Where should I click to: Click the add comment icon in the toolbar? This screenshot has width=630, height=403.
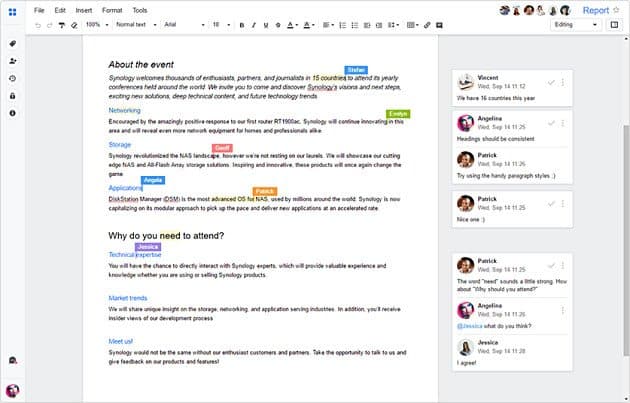(x=439, y=25)
